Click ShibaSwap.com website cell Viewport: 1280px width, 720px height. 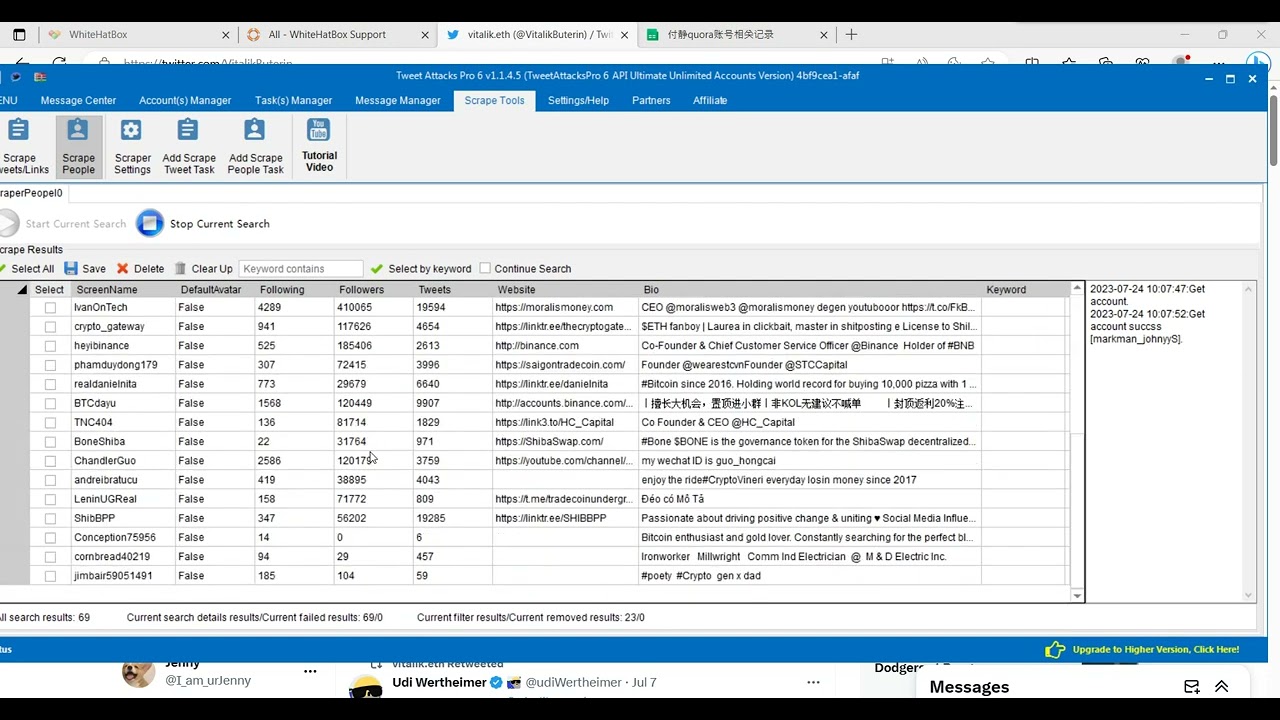564,442
